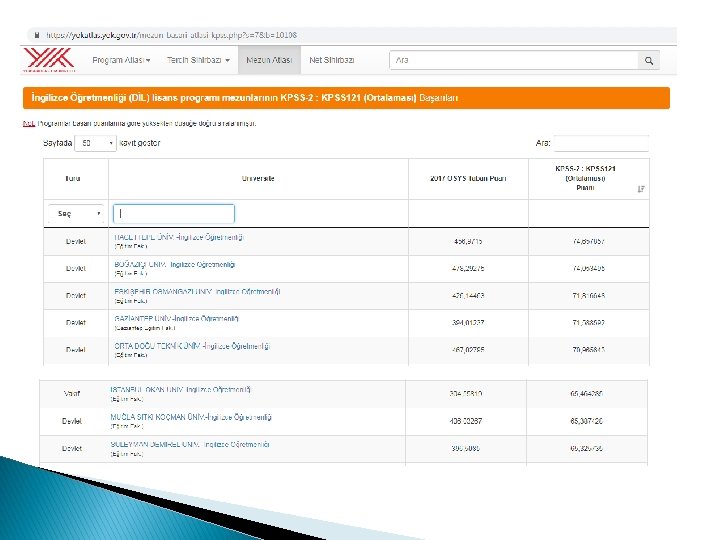This screenshot has height=540, width=720.
Task: Click the Not sorting note text
Action: coord(140,124)
